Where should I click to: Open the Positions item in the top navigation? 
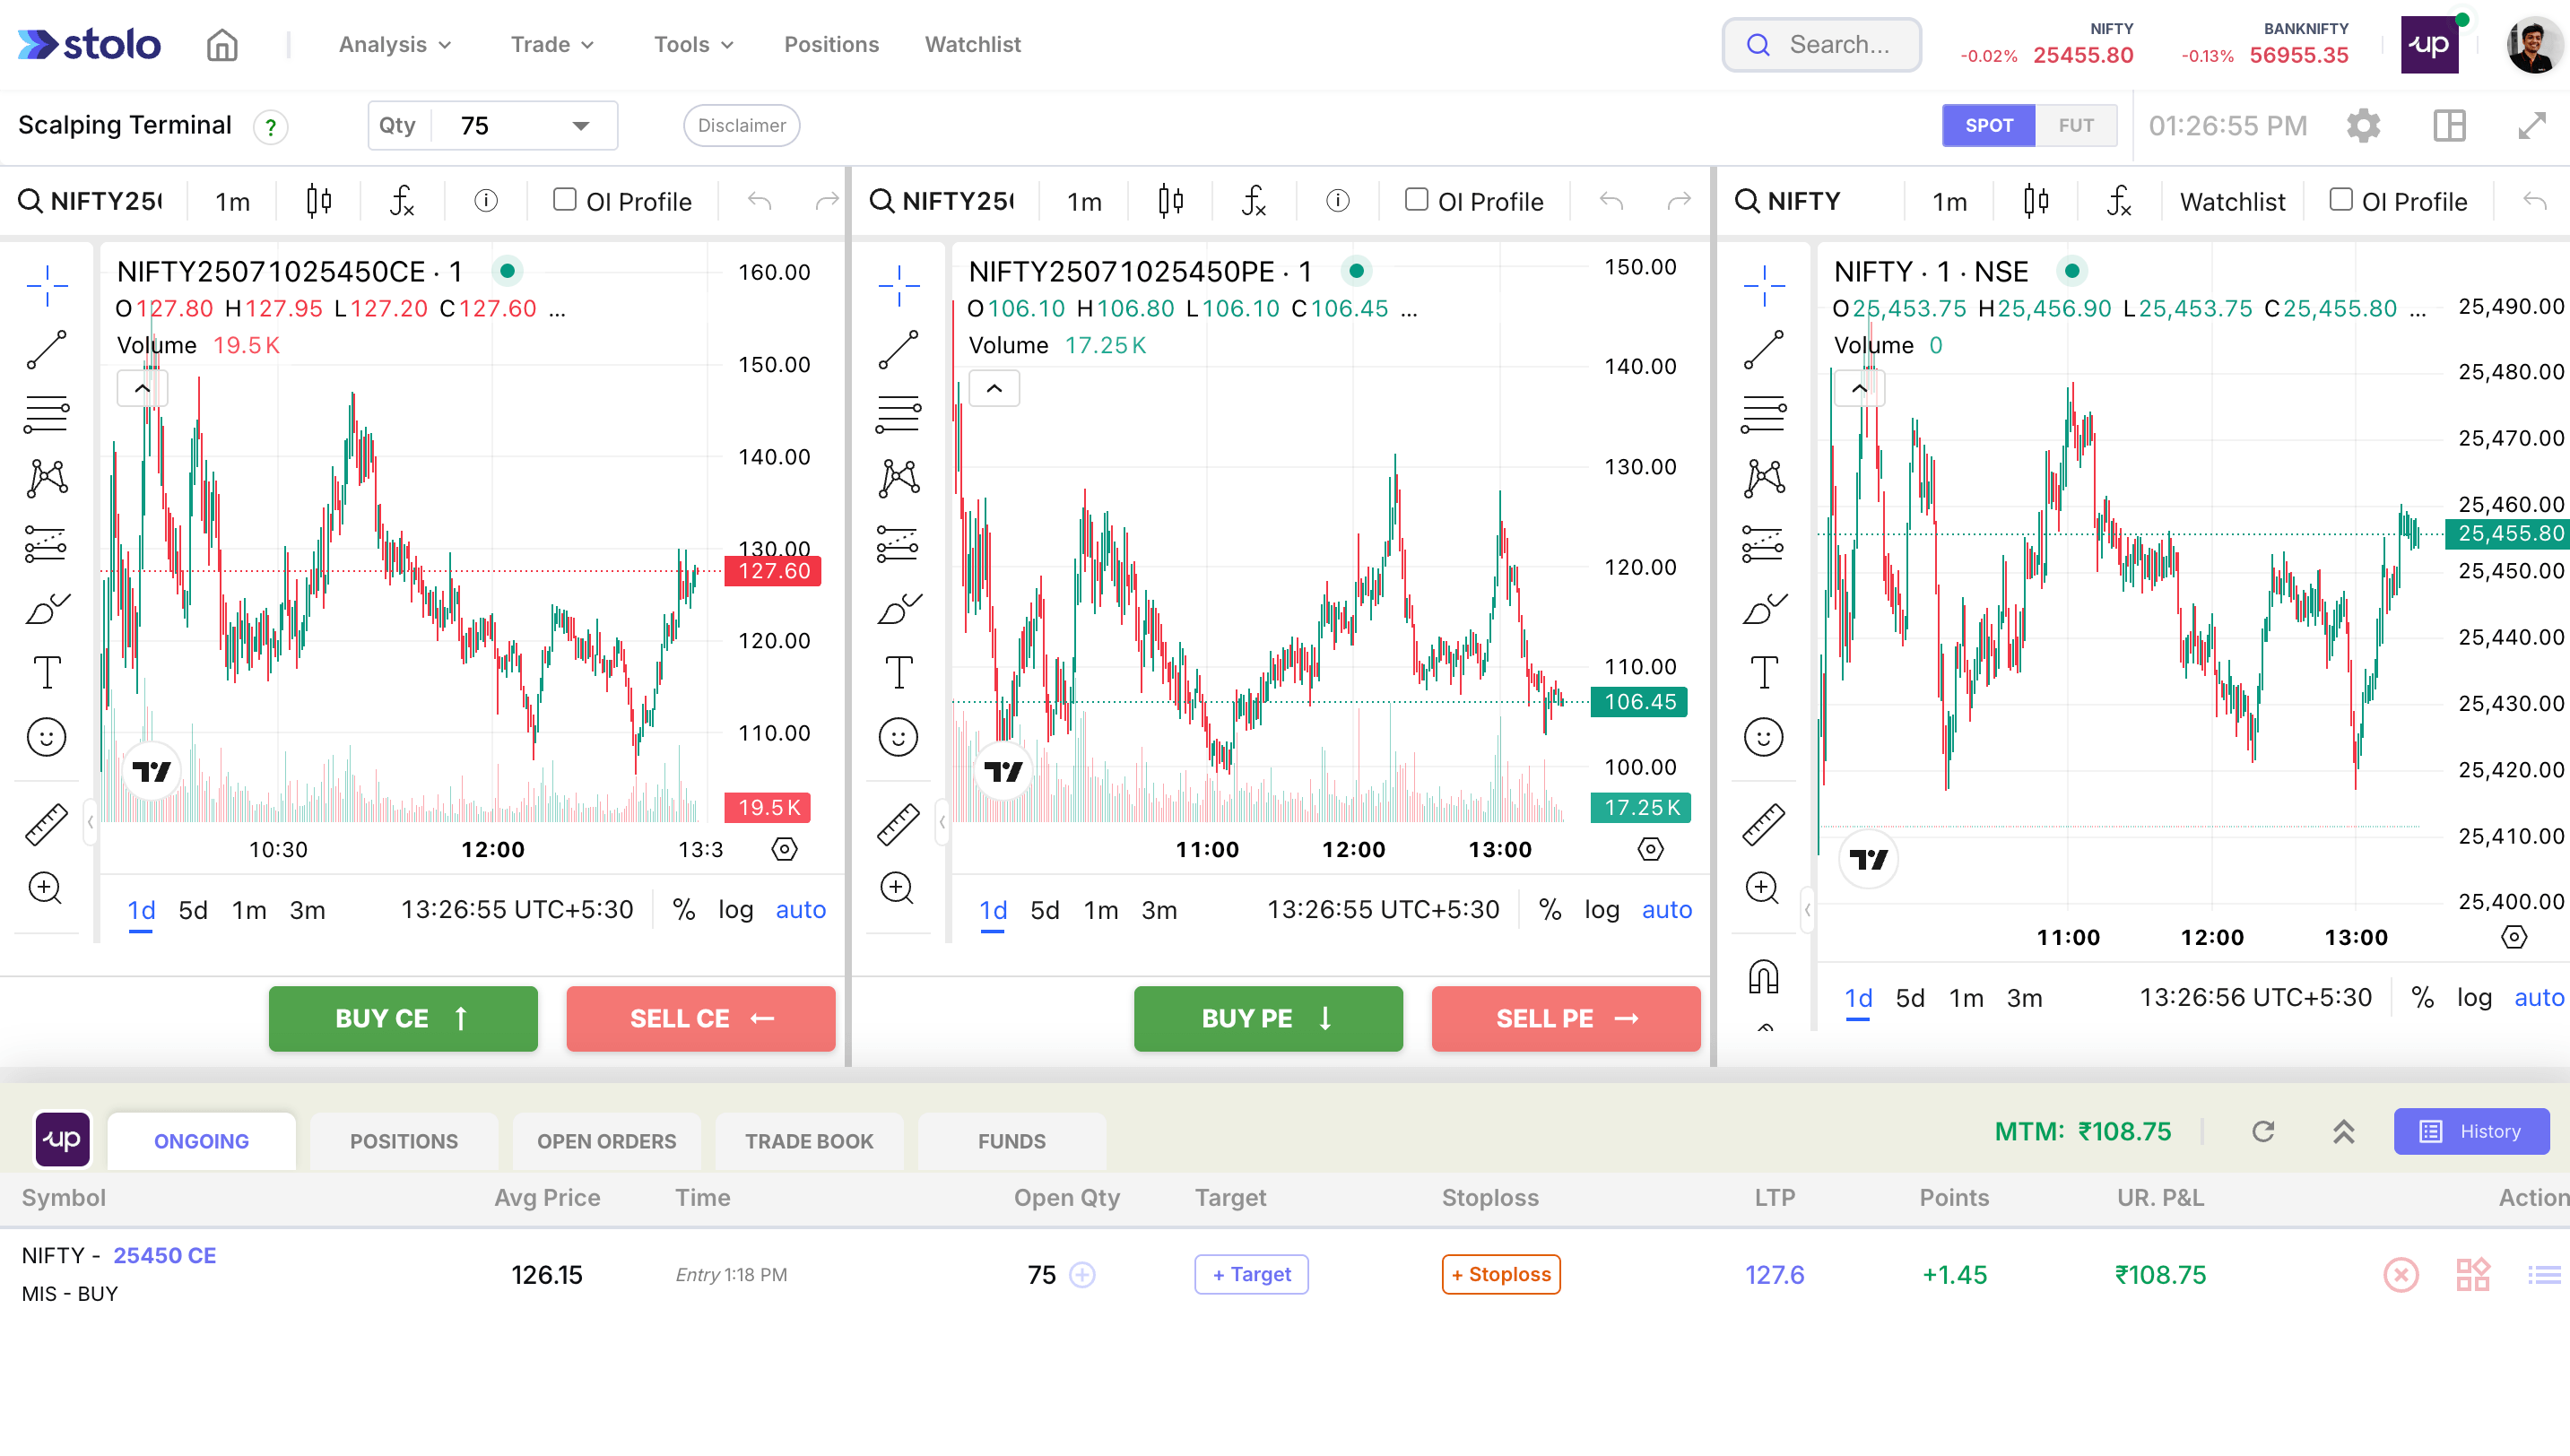click(831, 44)
